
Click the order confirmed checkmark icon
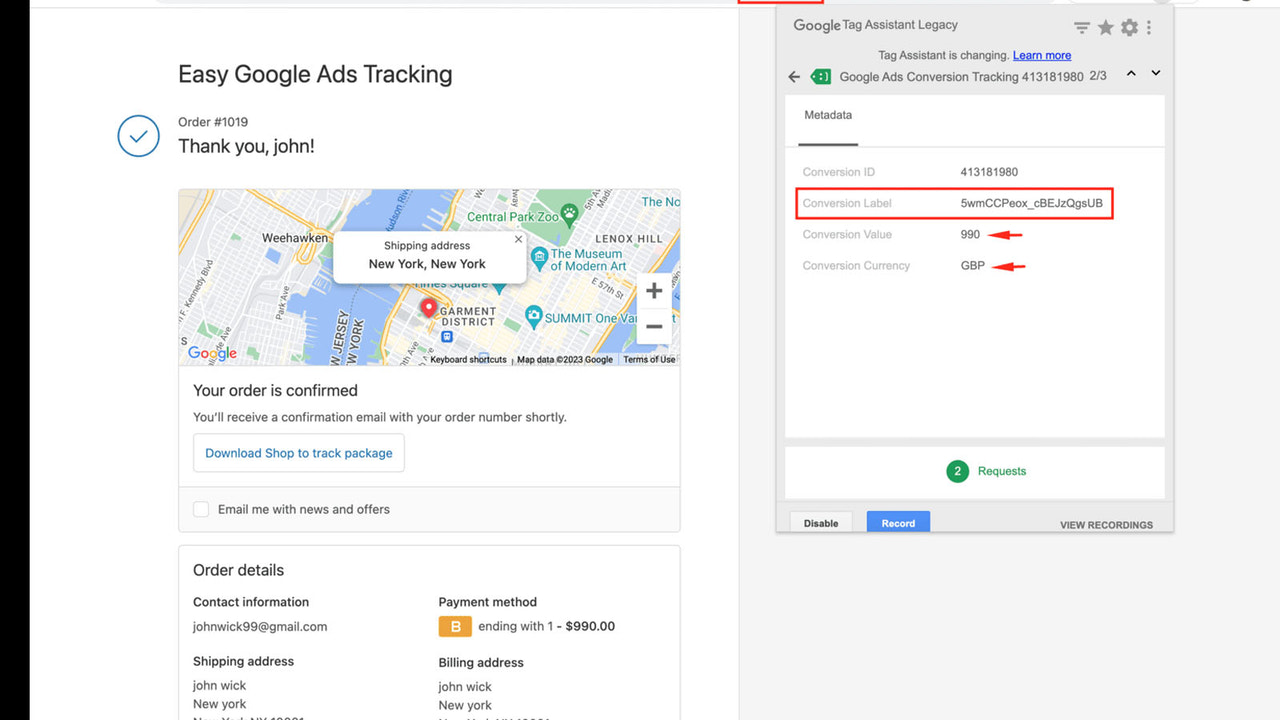coord(138,136)
